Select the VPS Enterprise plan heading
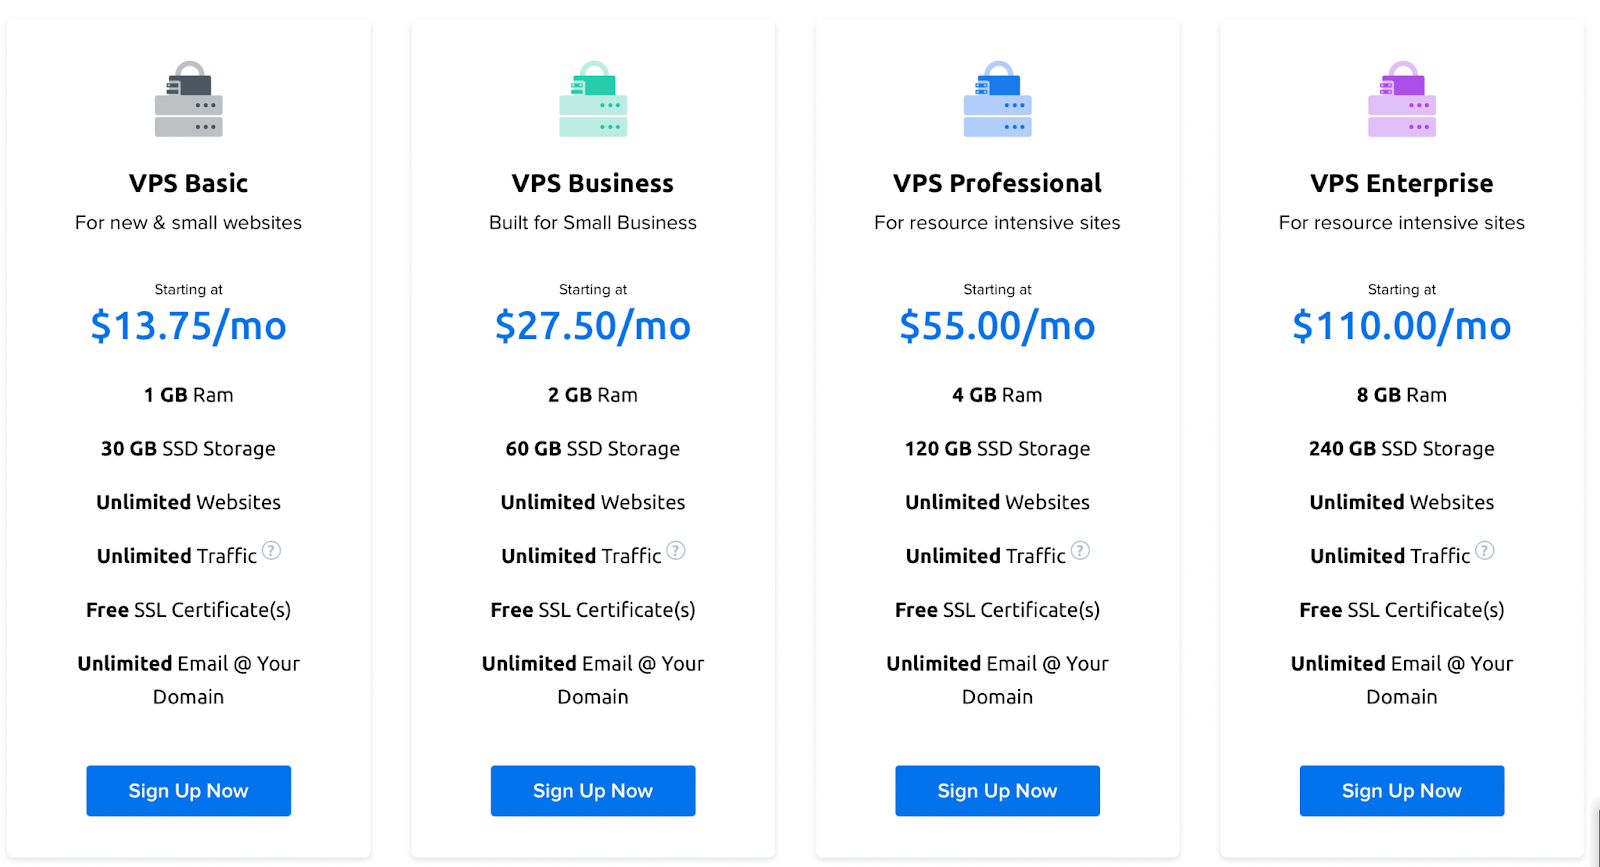The height and width of the screenshot is (867, 1600). click(x=1402, y=184)
